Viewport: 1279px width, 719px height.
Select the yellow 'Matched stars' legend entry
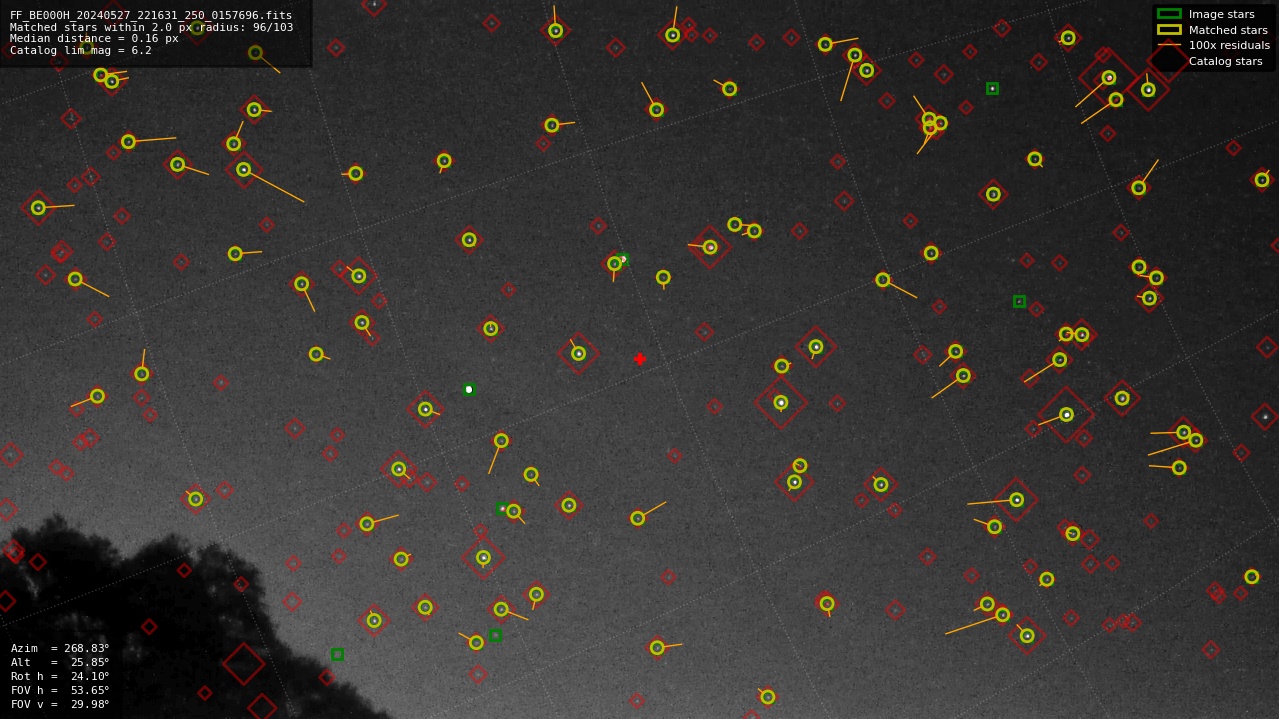coord(1213,30)
